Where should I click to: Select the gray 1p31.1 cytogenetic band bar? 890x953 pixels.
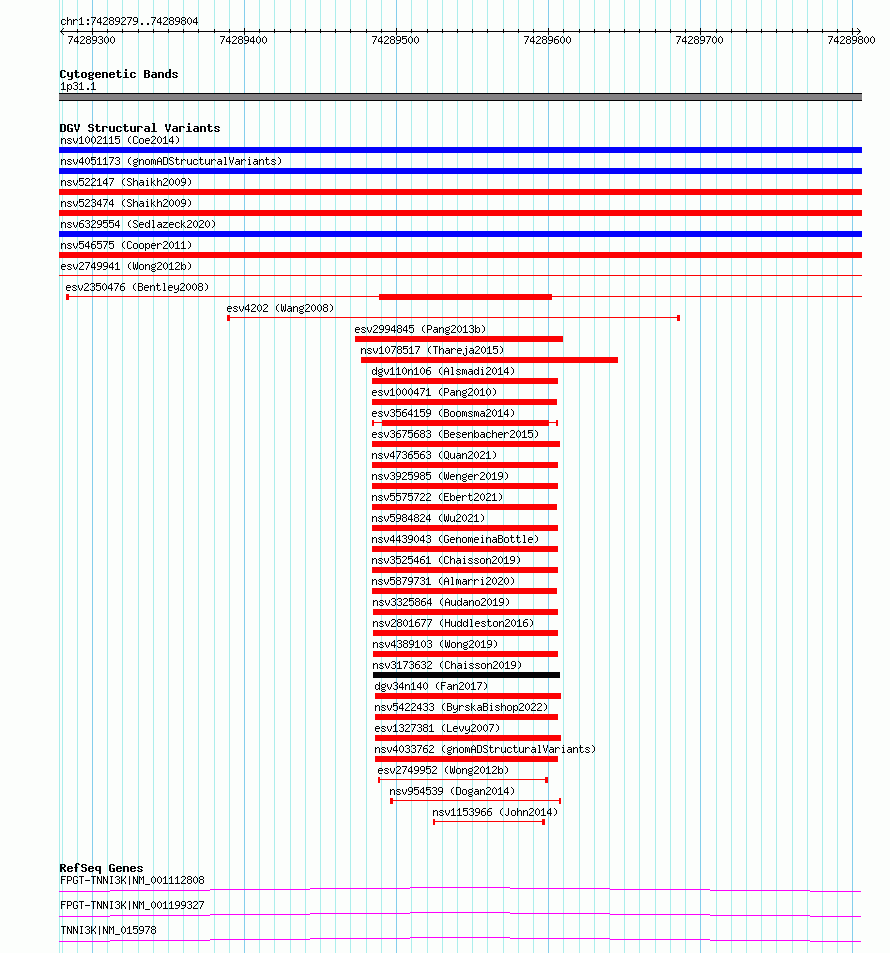coord(460,97)
